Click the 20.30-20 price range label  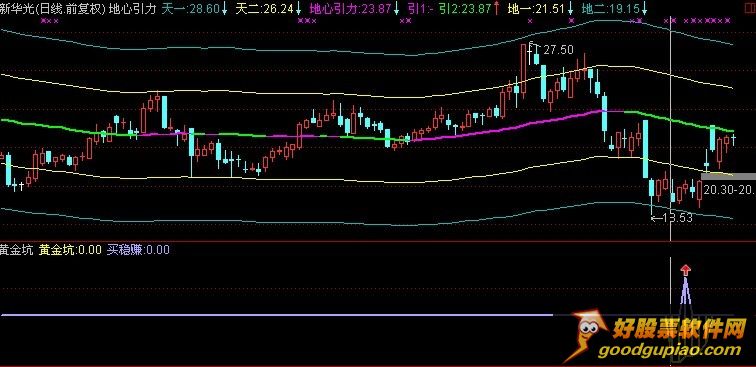pyautogui.click(x=729, y=190)
